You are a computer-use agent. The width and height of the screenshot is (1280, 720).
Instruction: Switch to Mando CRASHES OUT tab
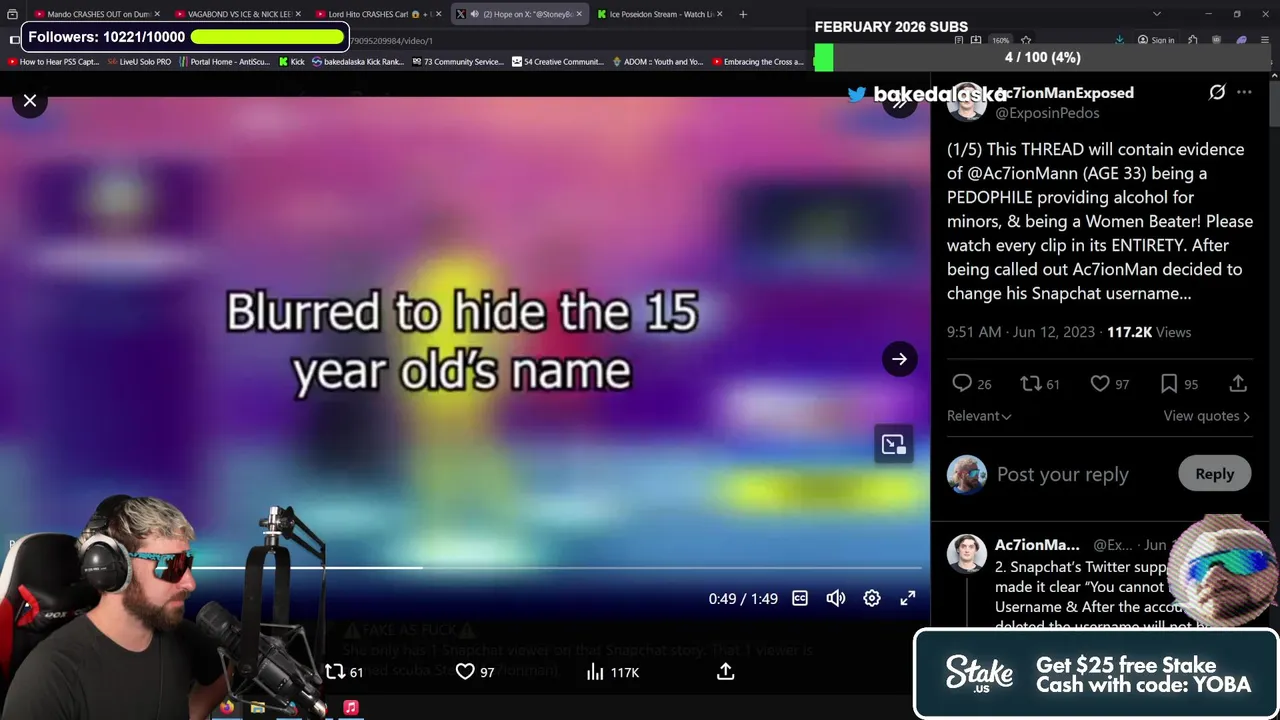(x=95, y=14)
